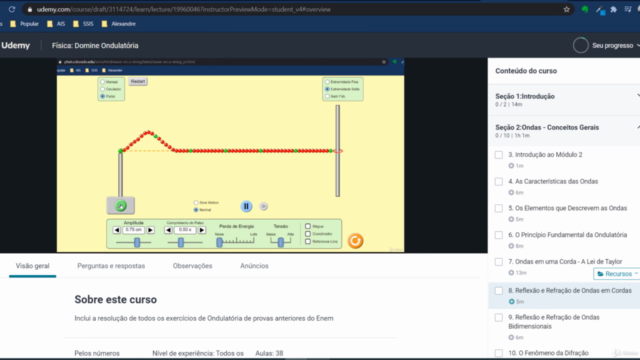Decrease amplitude with the left arrow
This screenshot has width=640, height=360.
click(x=117, y=230)
